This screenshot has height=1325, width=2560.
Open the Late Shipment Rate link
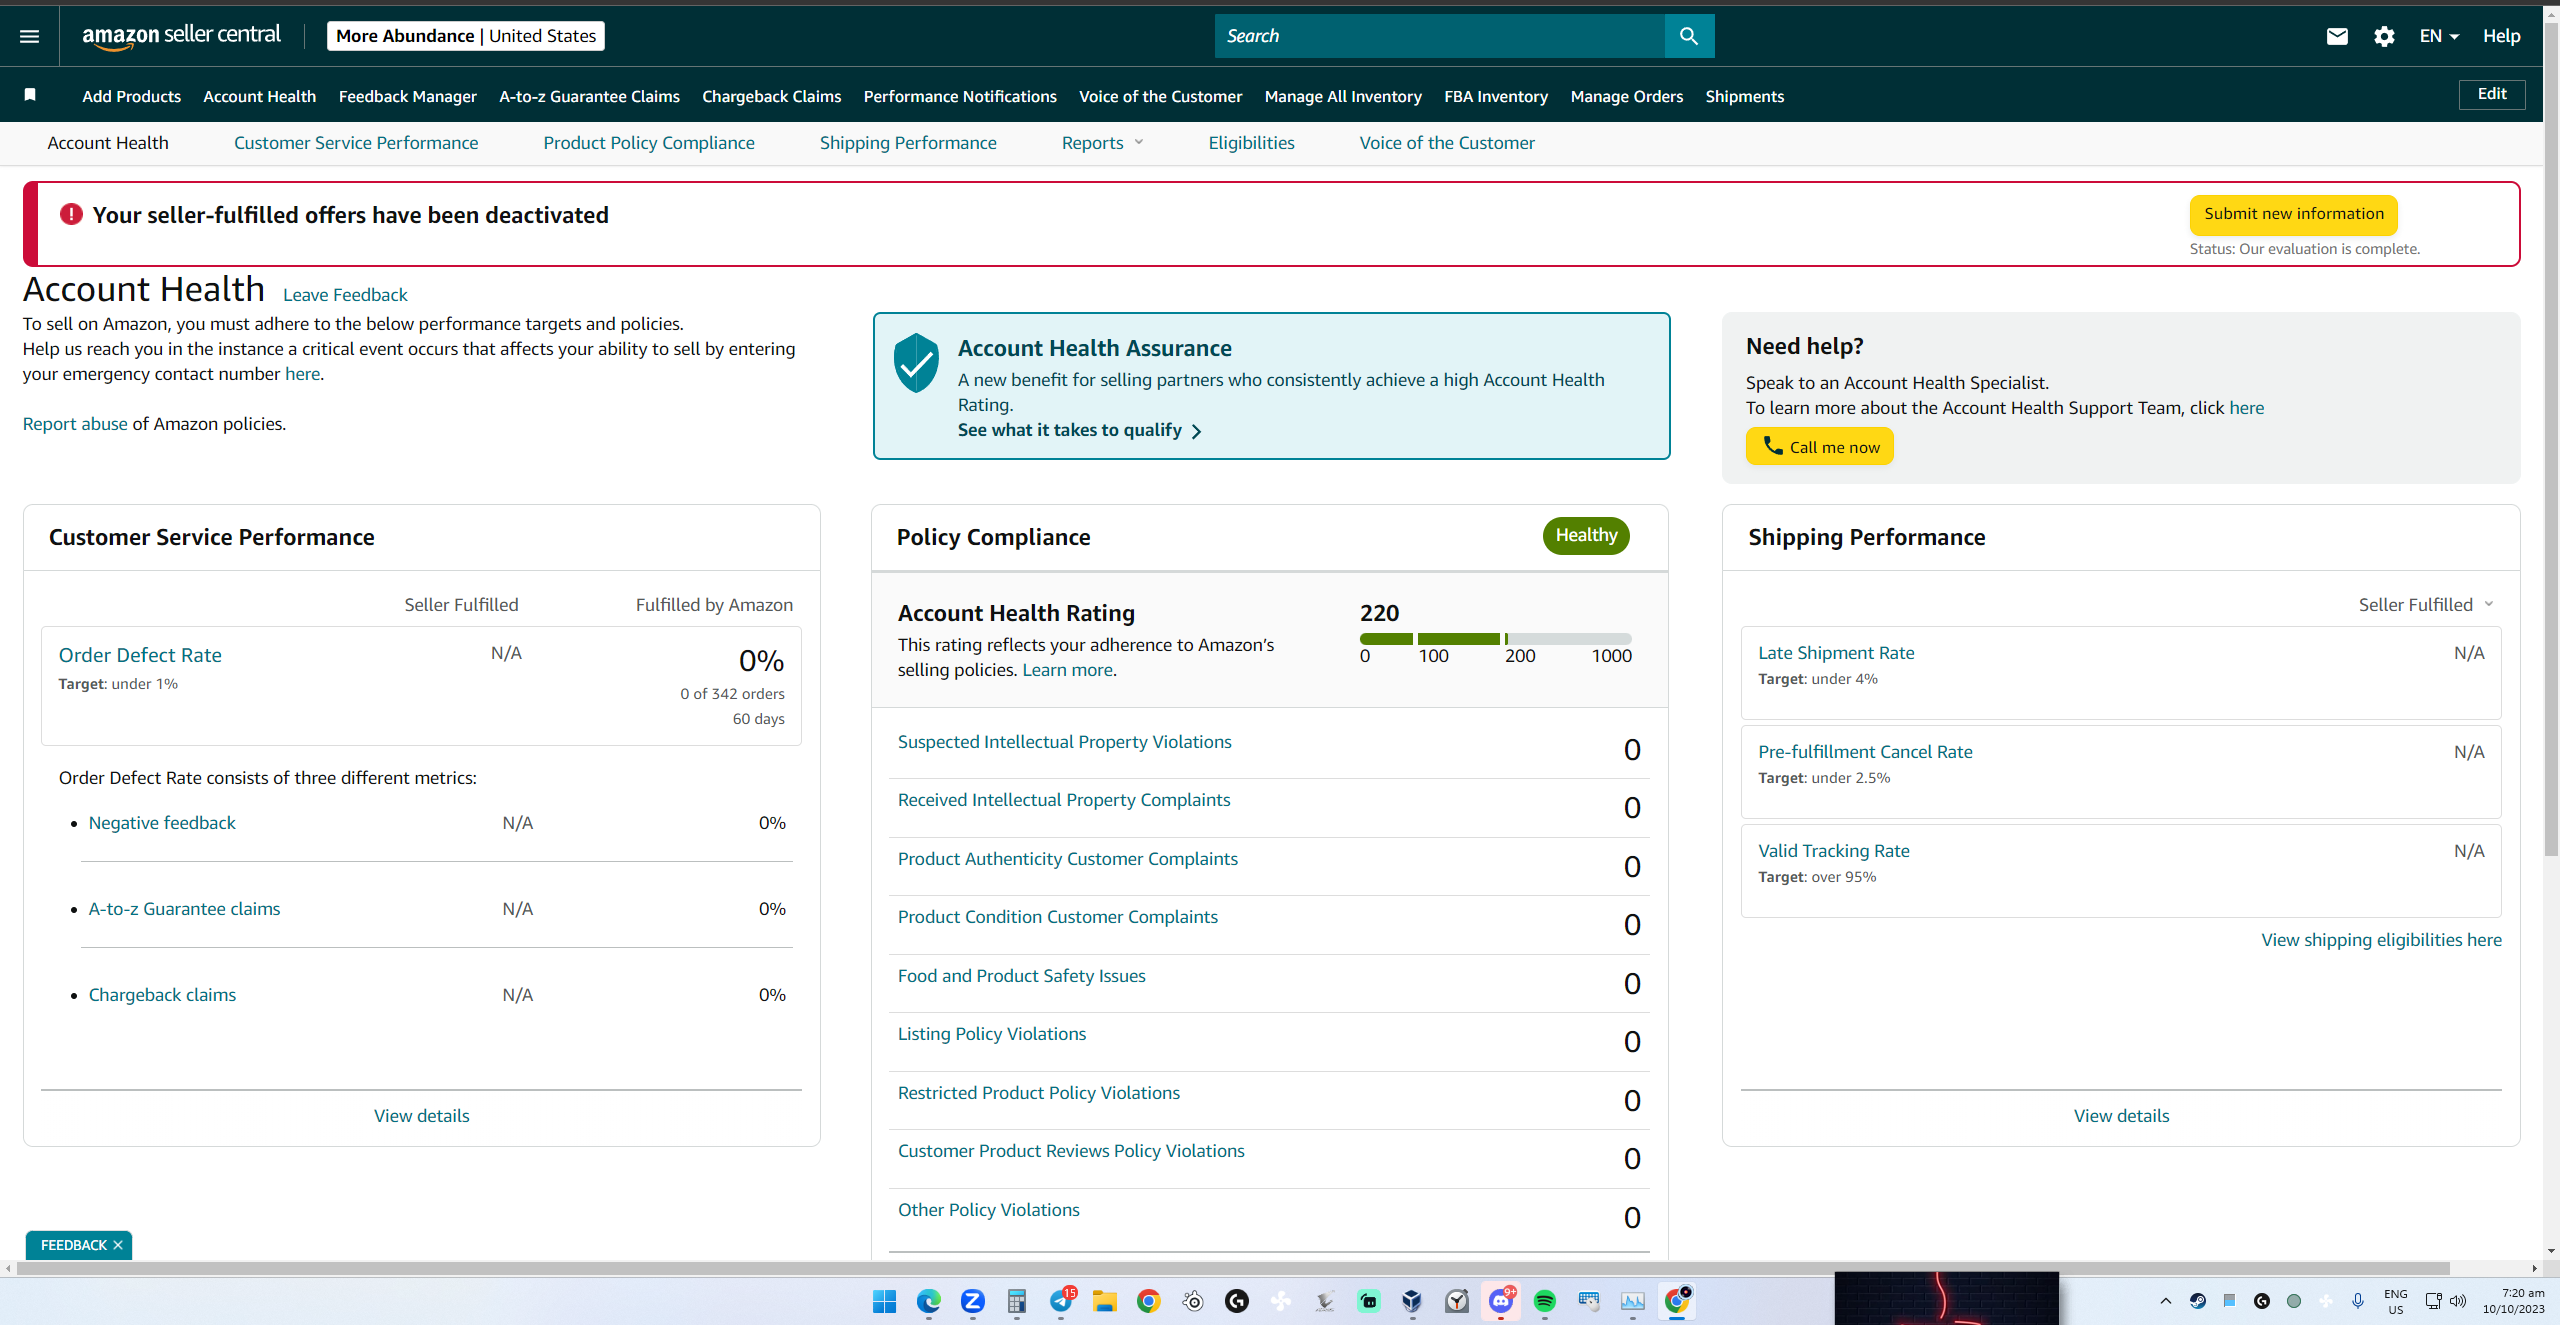click(x=1836, y=653)
